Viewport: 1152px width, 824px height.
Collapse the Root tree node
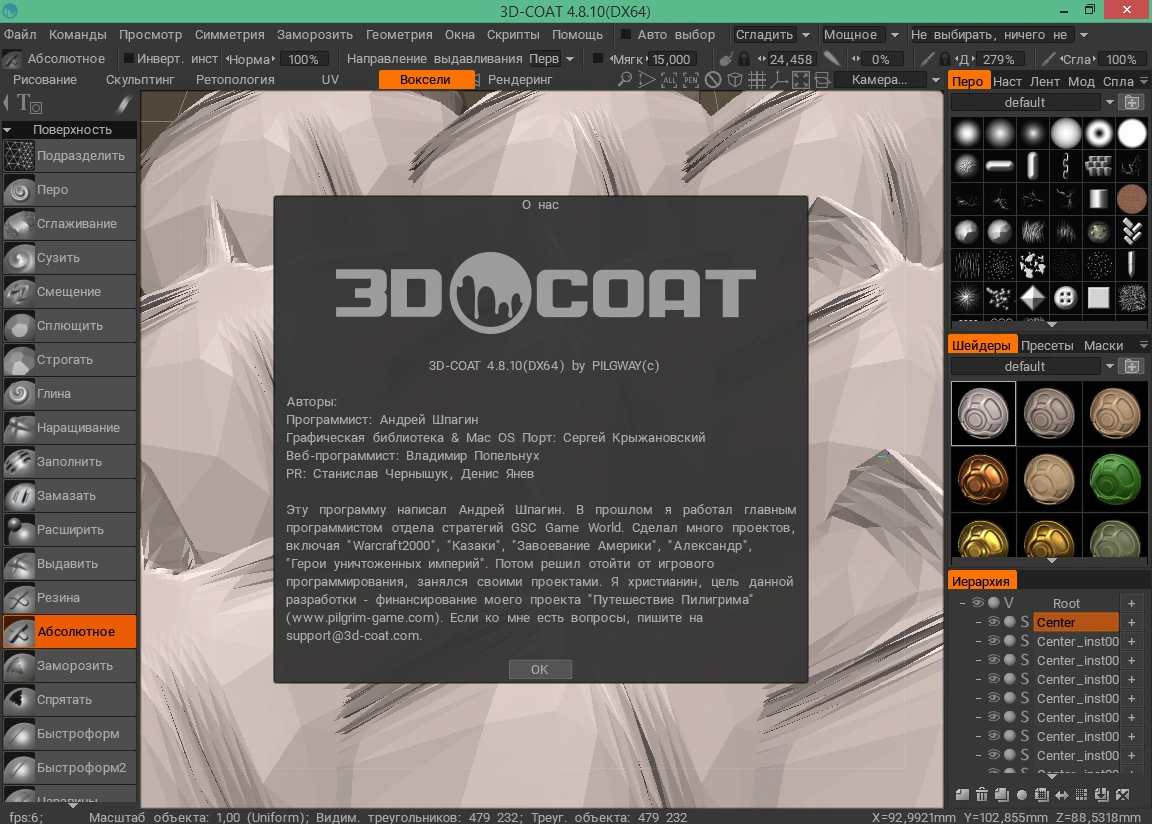pos(962,603)
